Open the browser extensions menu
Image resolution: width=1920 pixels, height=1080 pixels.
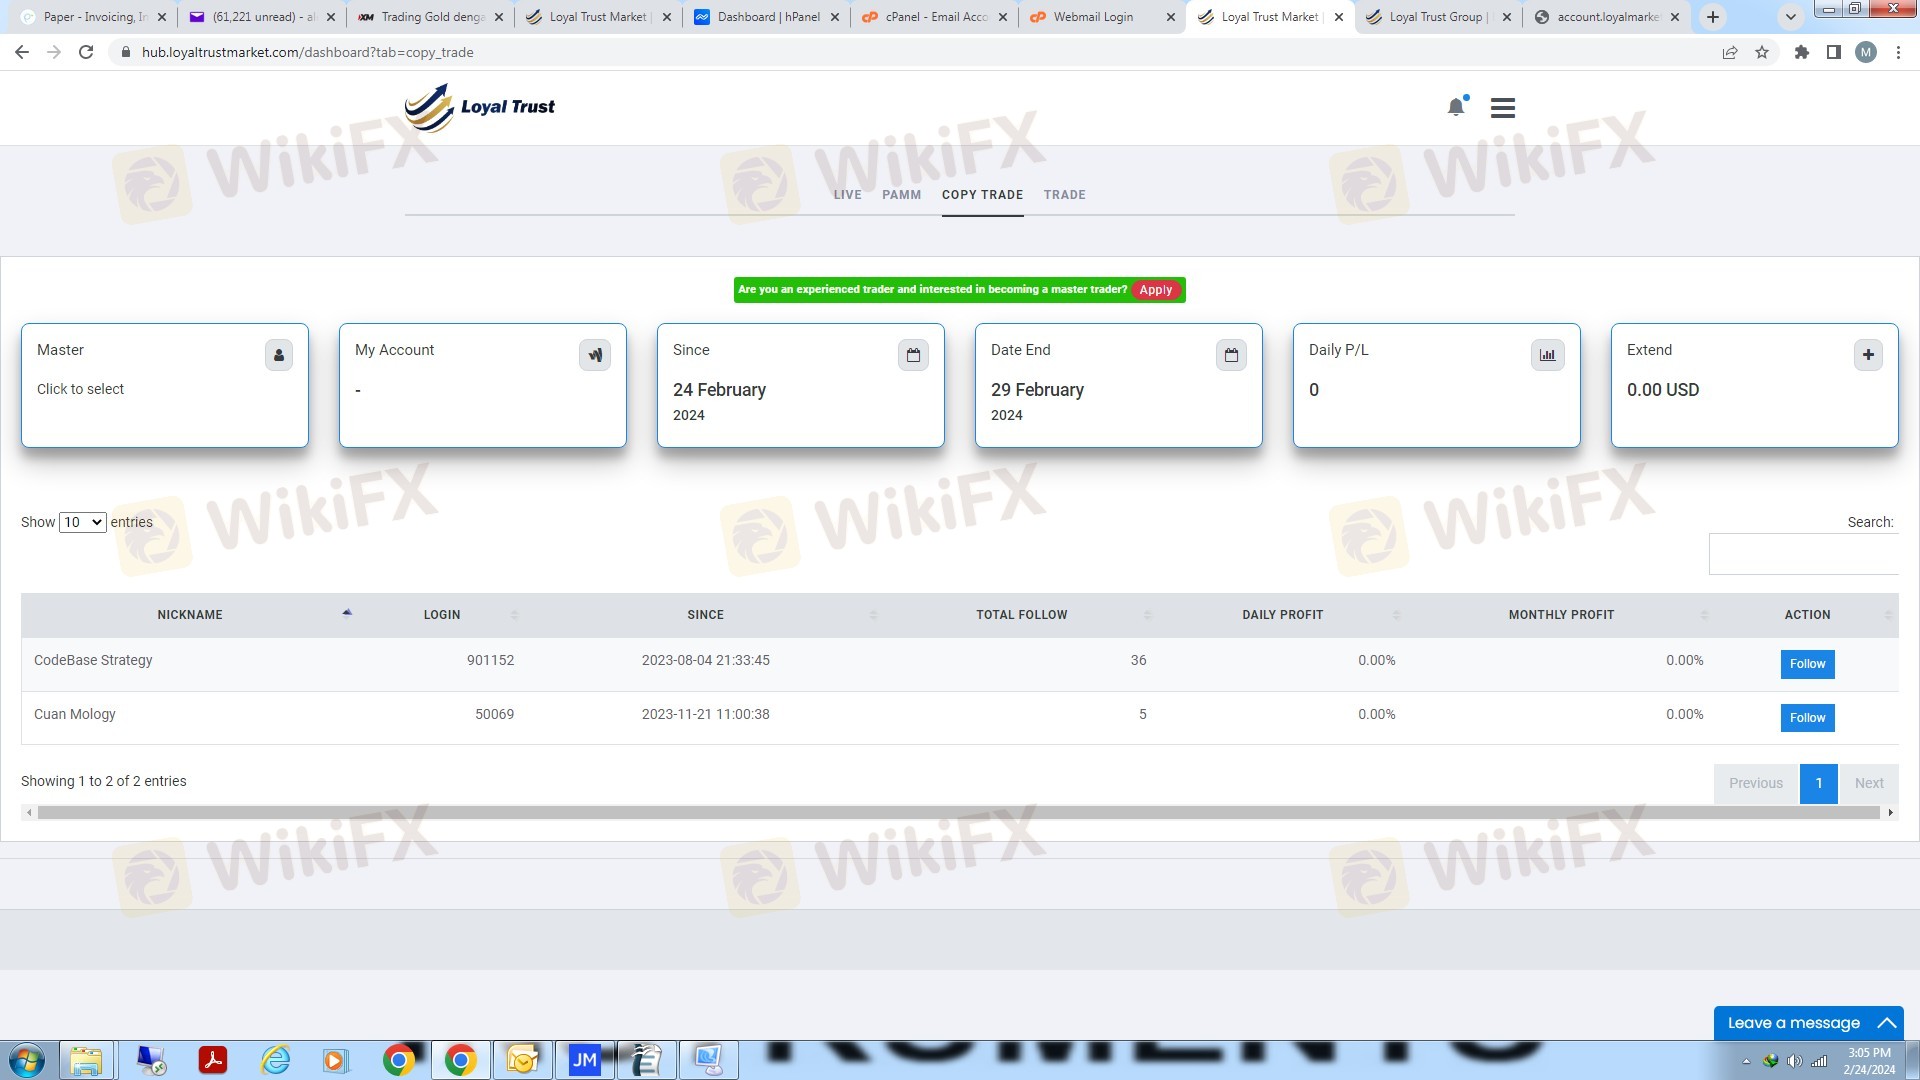(x=1801, y=52)
